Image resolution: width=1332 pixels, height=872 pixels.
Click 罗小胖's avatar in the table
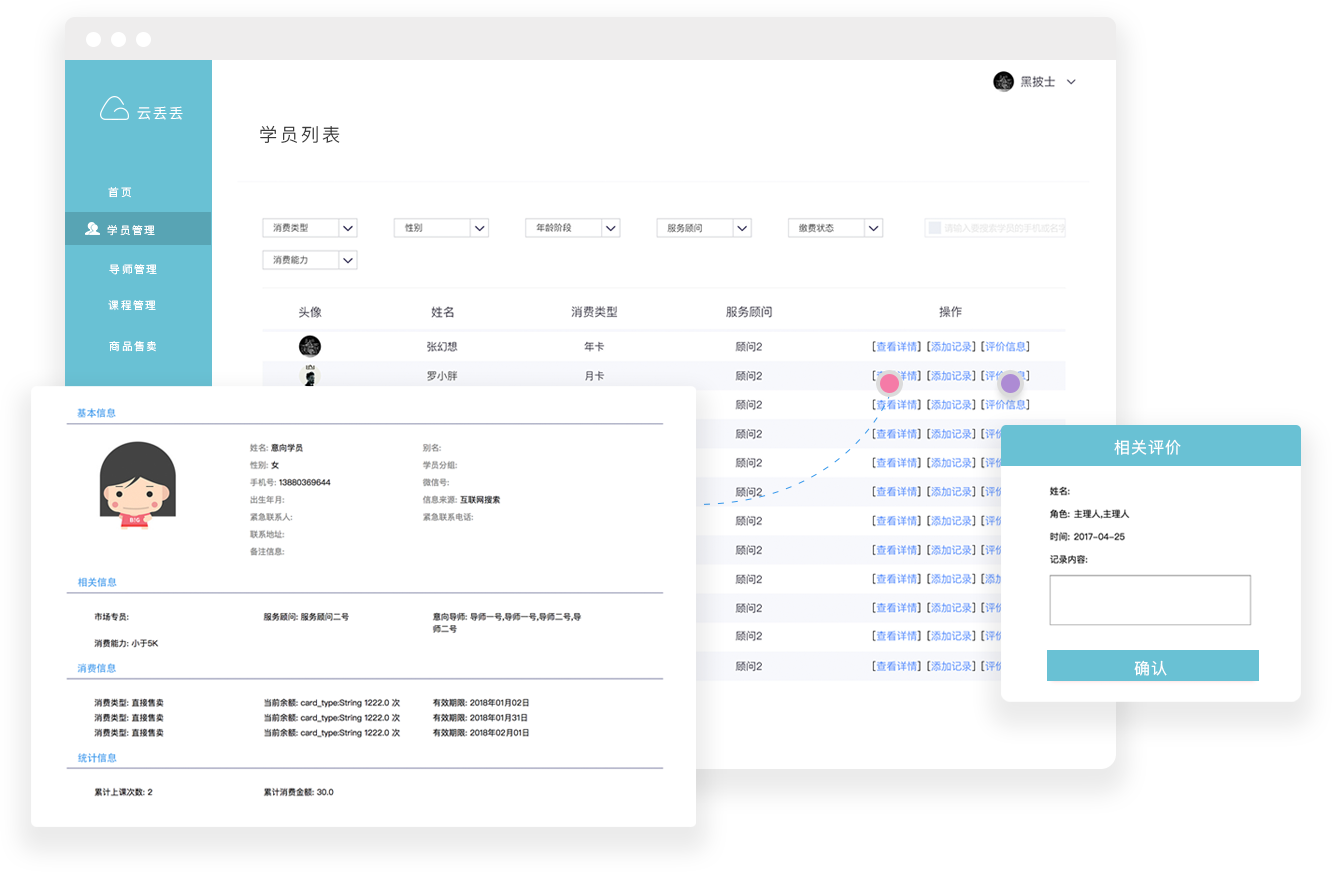310,375
